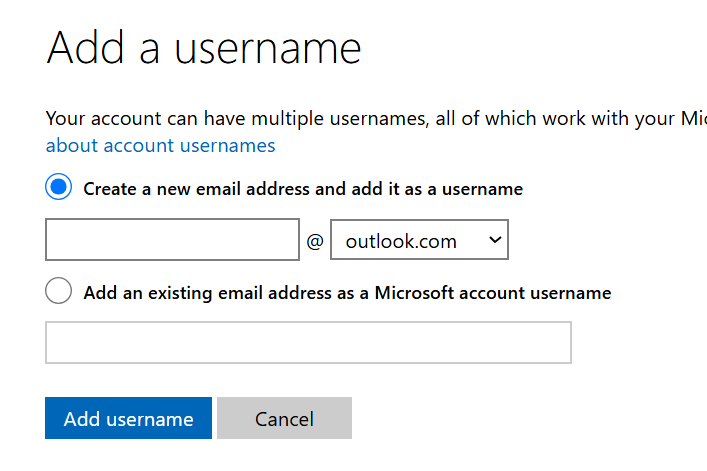Viewport: 707px width, 471px height.
Task: Click the Cancel button
Action: coord(285,418)
